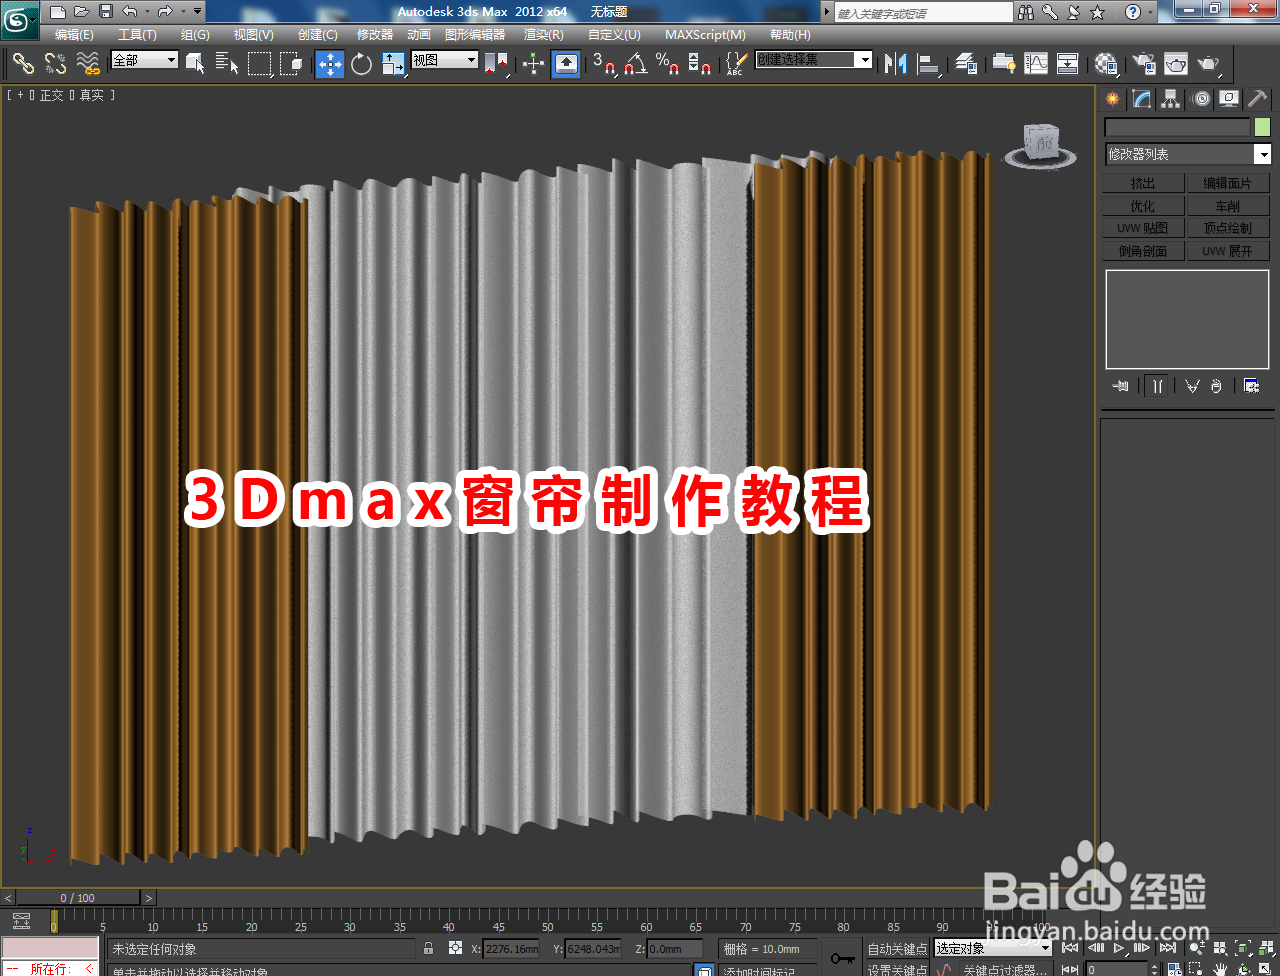
Task: Open the 视图 reference coordinate dropdown
Action: [x=444, y=58]
